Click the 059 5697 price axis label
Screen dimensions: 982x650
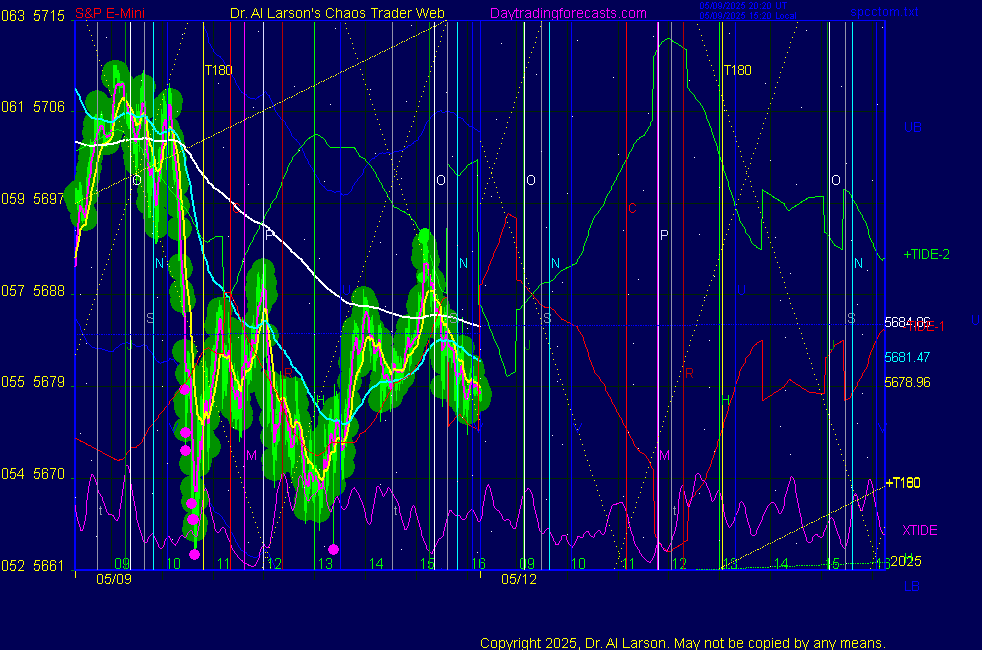click(33, 199)
